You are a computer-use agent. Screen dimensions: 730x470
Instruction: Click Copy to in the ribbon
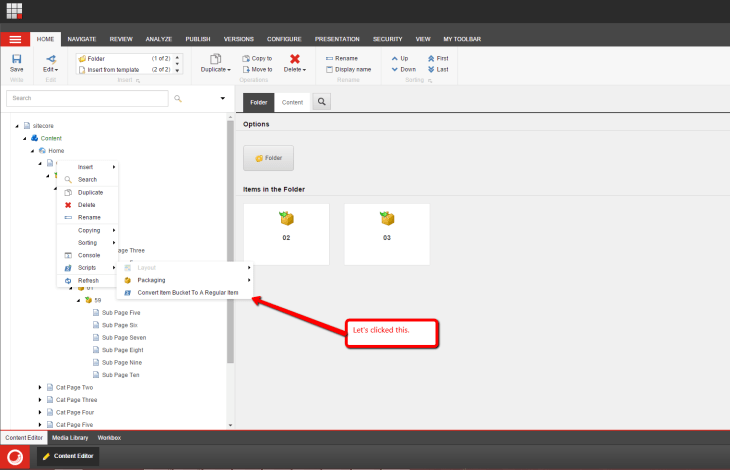pos(257,58)
